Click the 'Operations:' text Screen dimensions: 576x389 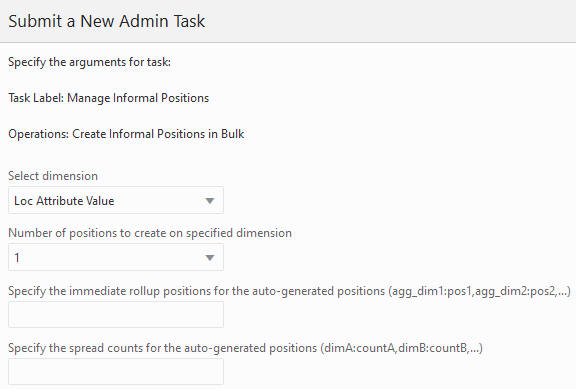39,134
